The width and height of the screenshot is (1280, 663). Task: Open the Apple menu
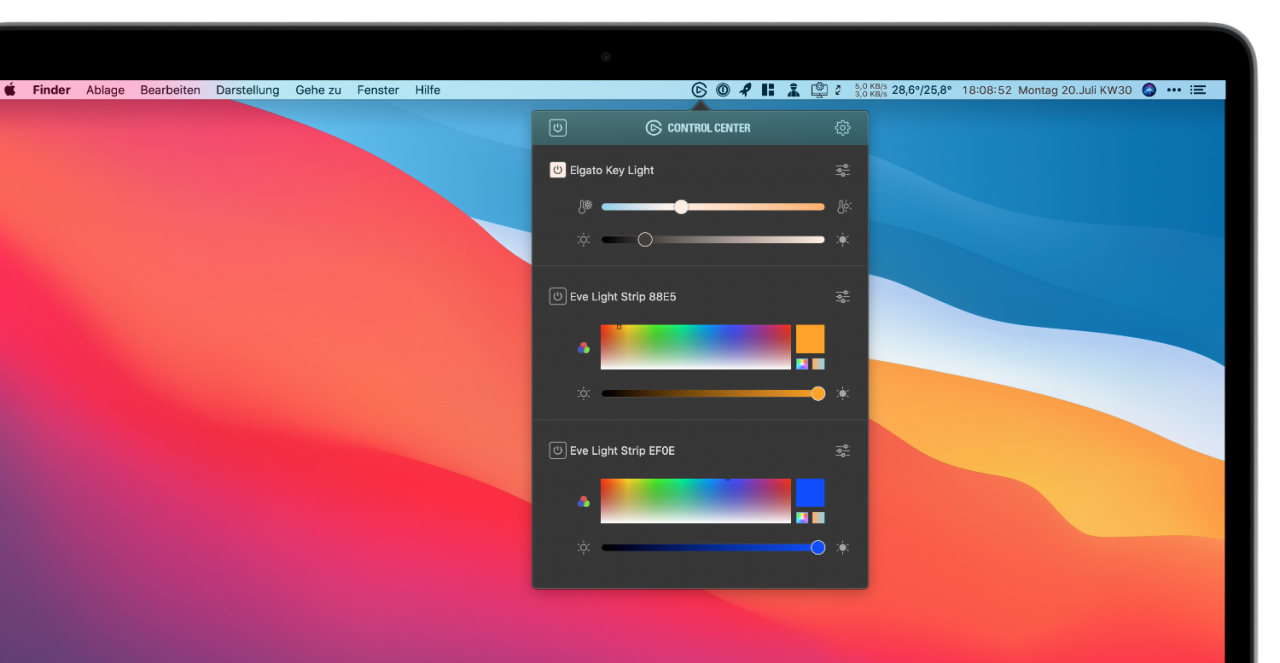tap(10, 90)
